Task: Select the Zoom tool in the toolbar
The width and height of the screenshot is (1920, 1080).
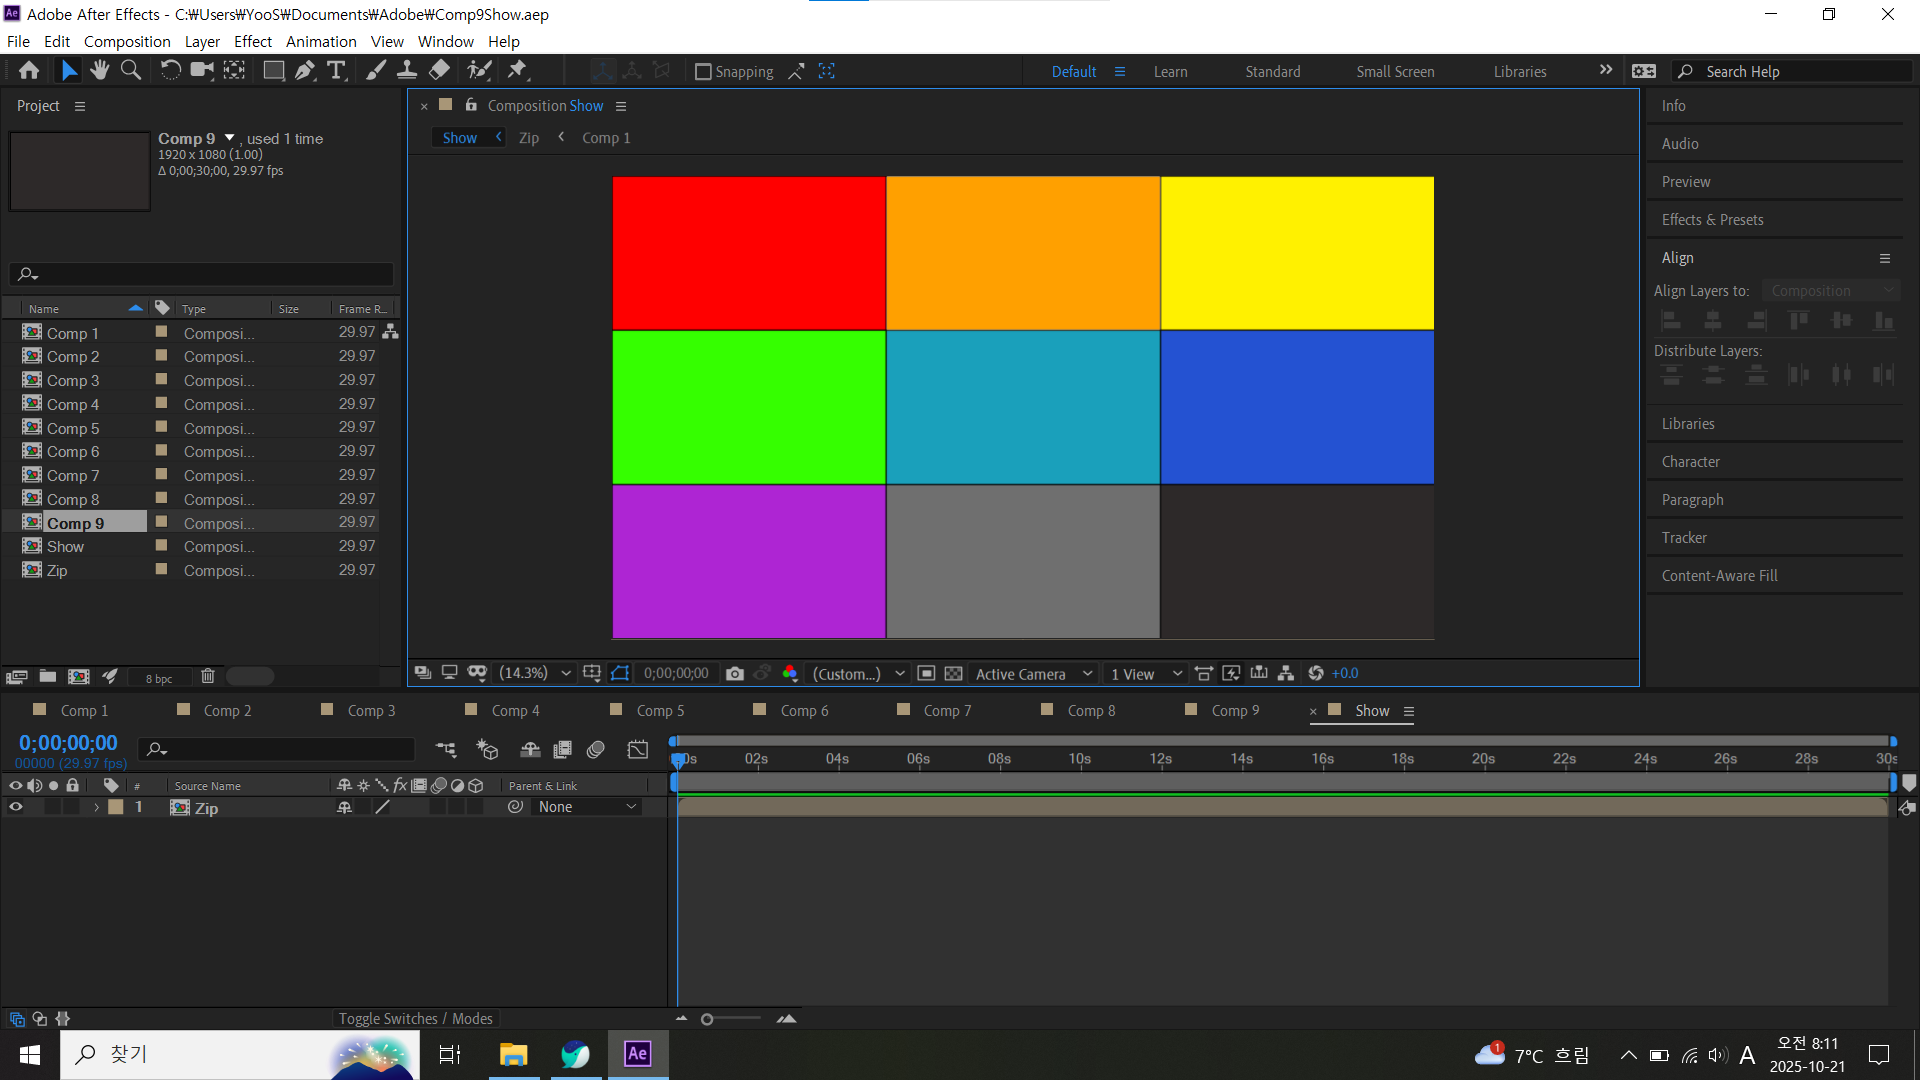Action: point(130,70)
